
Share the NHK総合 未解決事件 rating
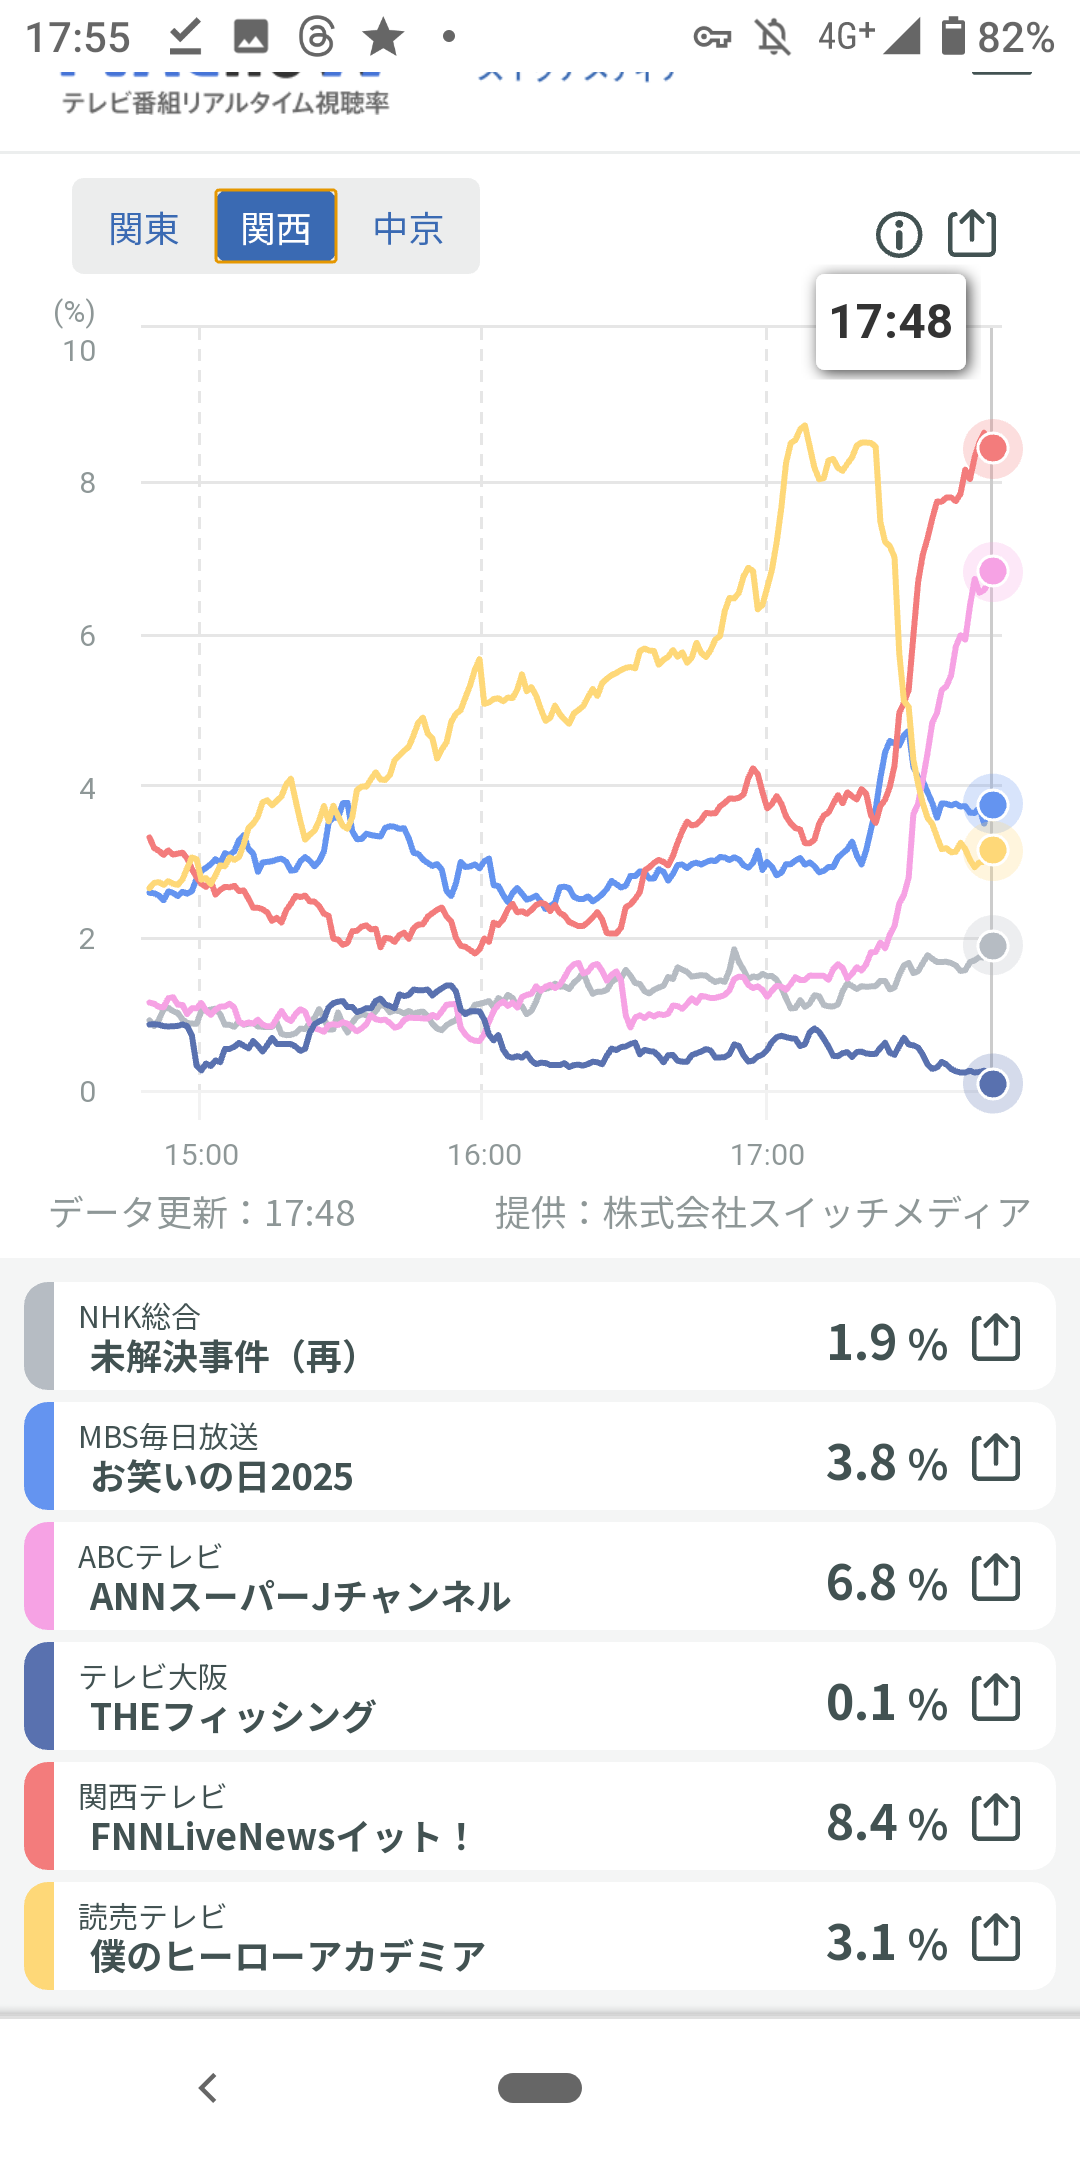point(996,1338)
